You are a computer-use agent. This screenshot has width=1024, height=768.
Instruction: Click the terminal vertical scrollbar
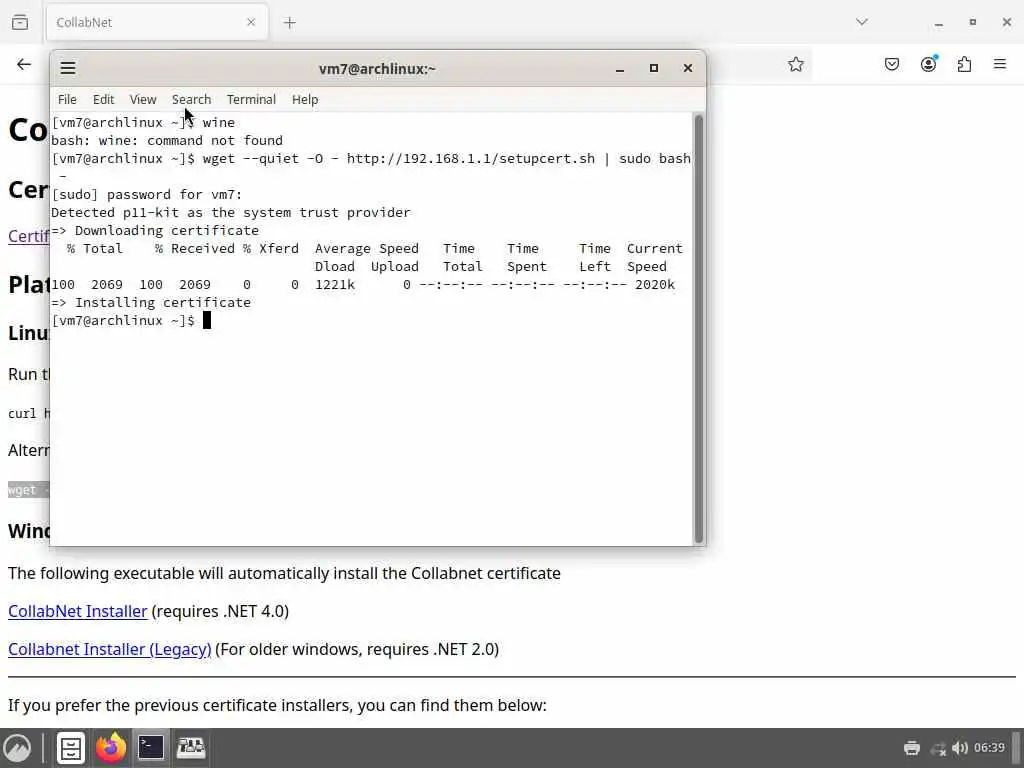[x=699, y=328]
